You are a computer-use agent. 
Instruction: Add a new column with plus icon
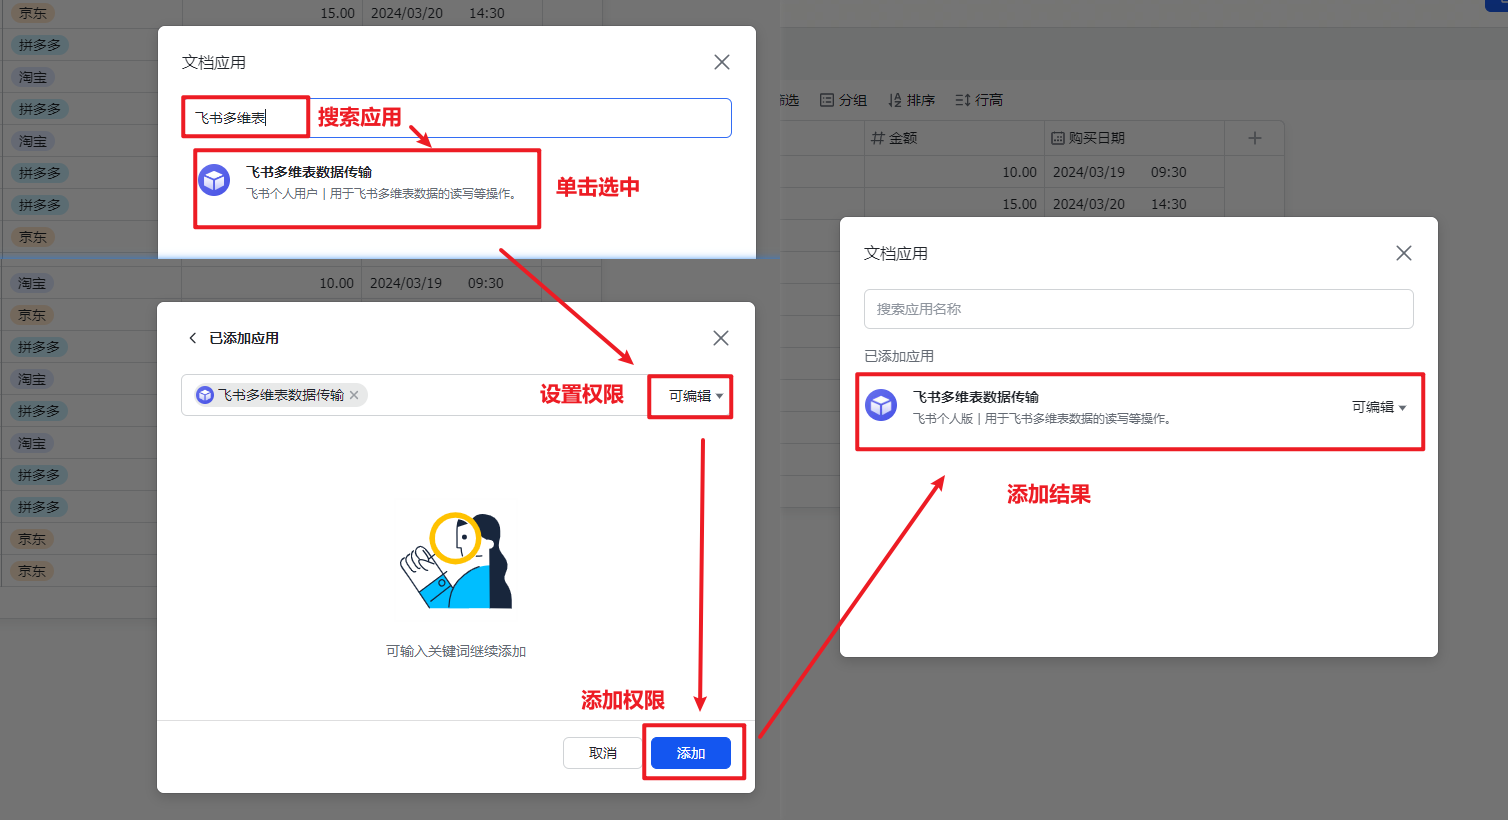(1254, 138)
